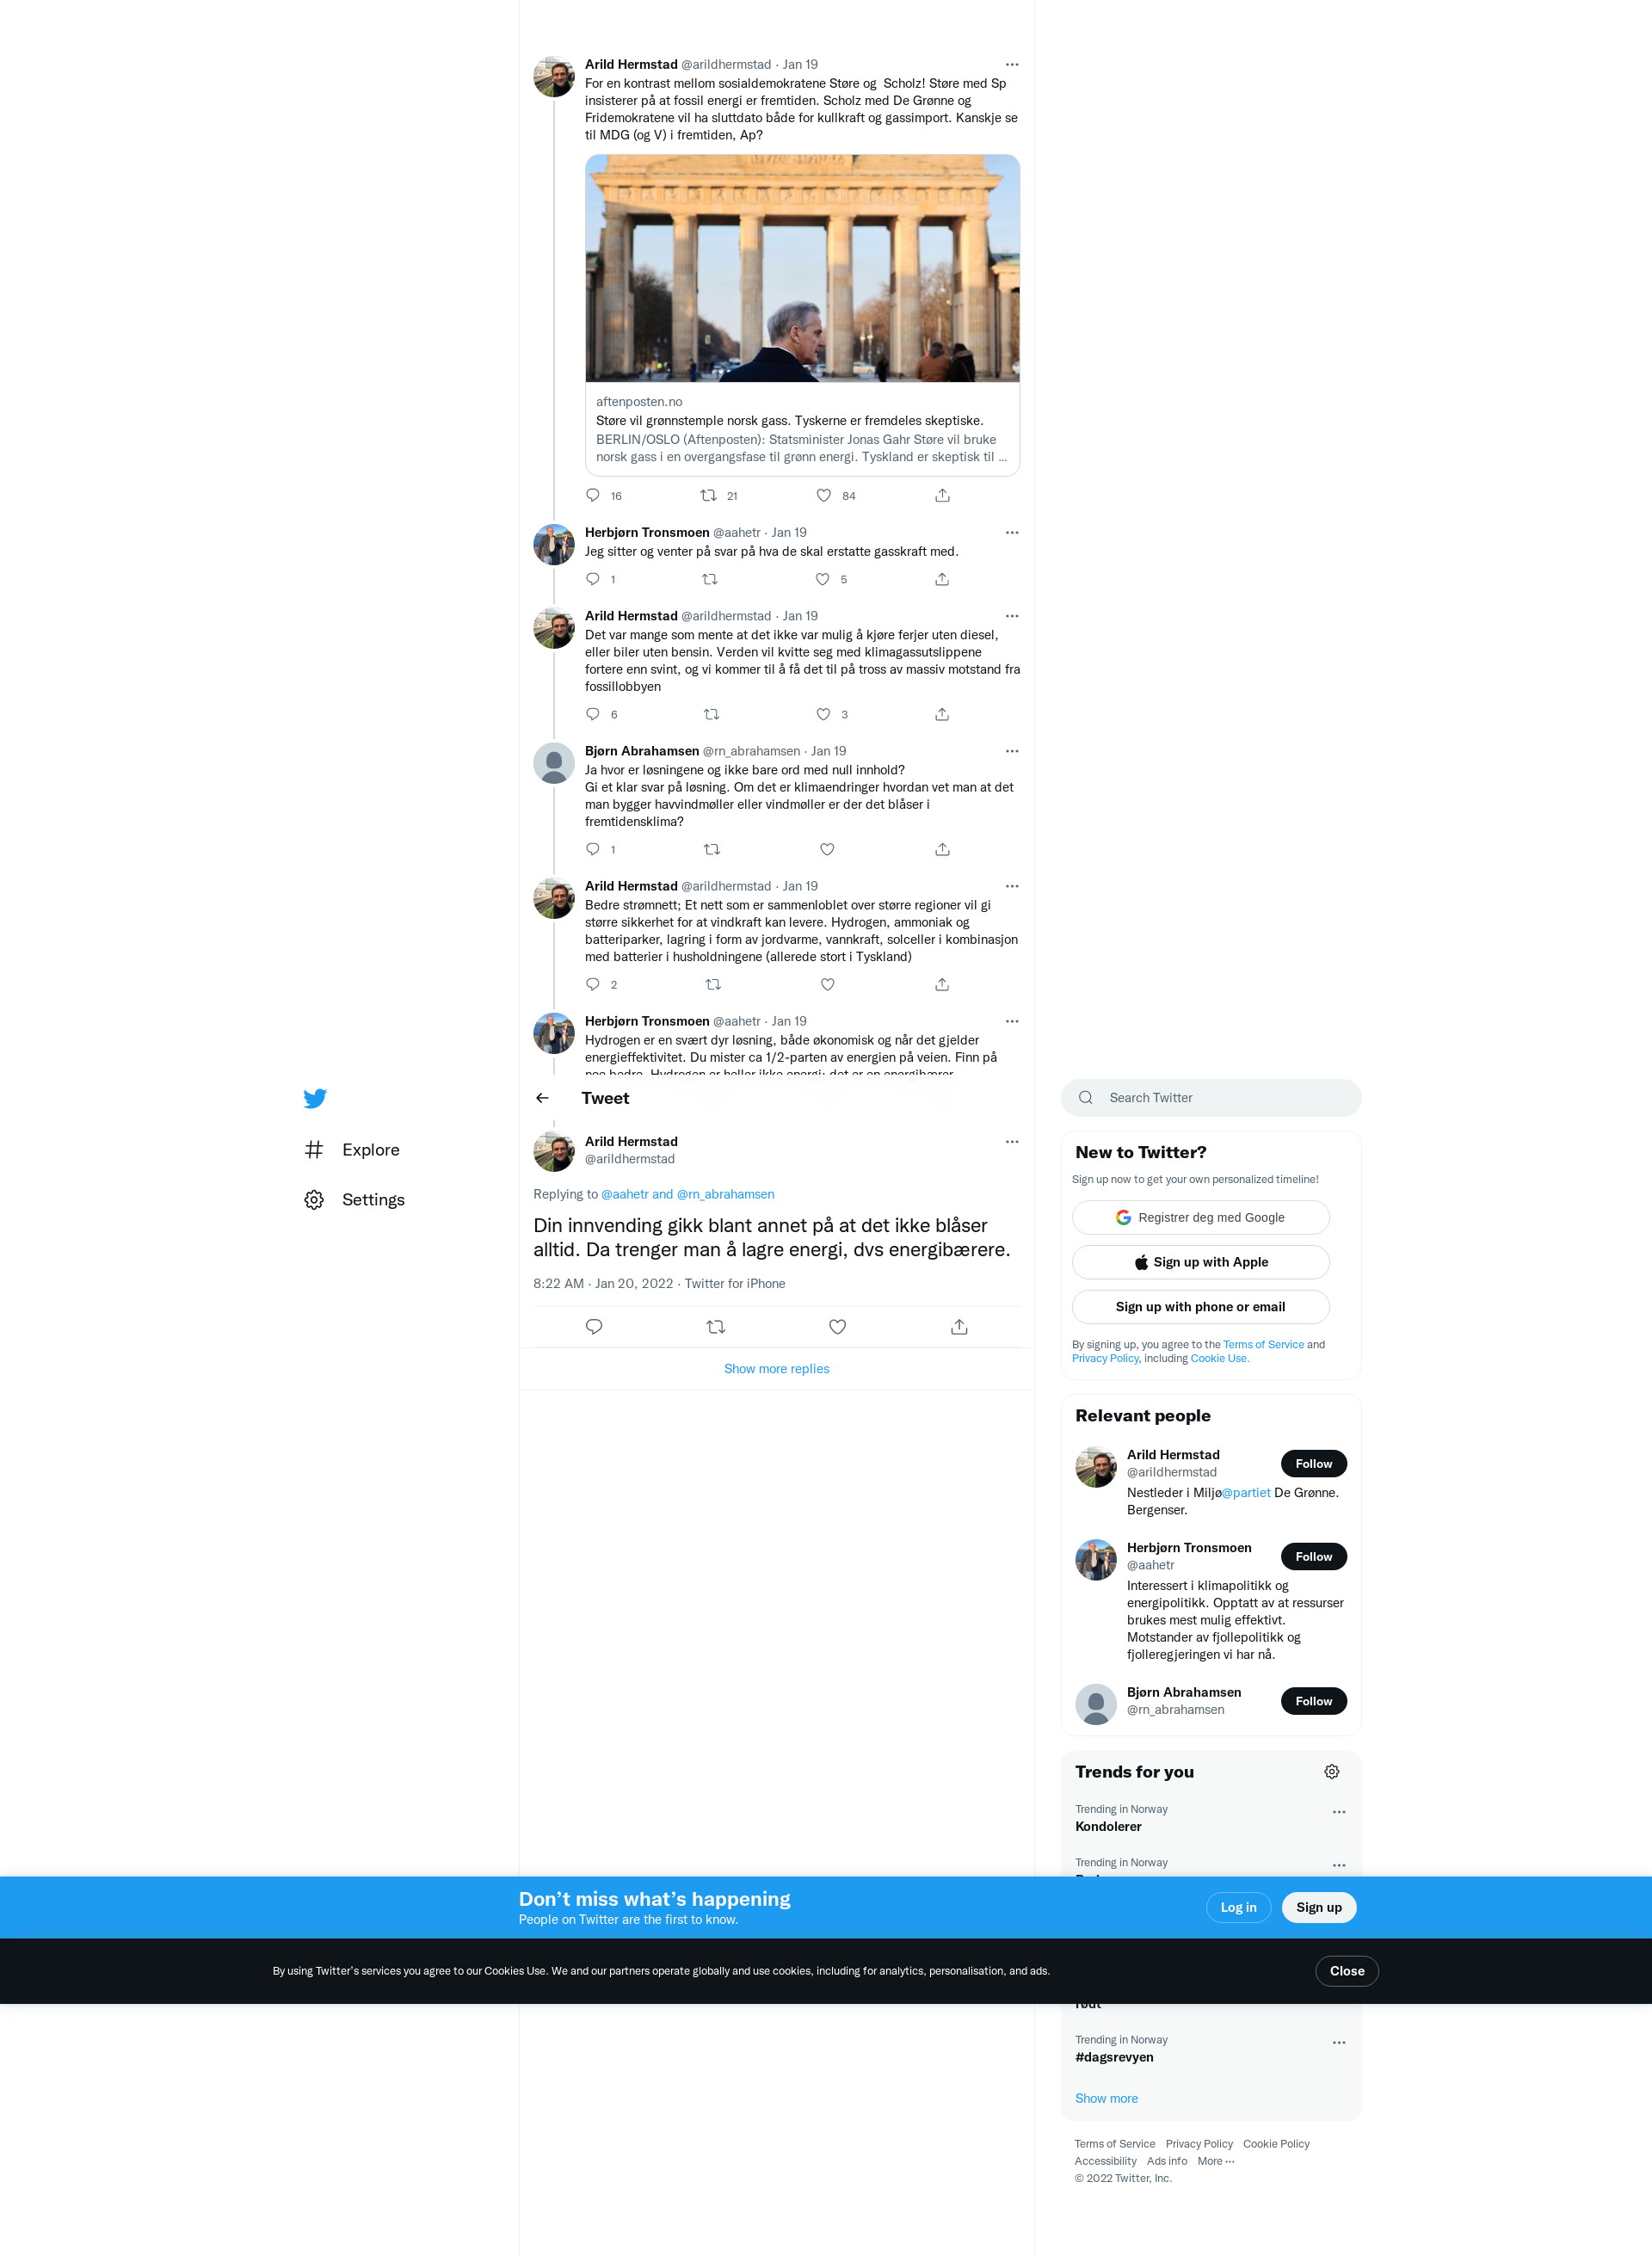The height and width of the screenshot is (2256, 1652).
Task: Sign up with phone or email
Action: pos(1200,1307)
